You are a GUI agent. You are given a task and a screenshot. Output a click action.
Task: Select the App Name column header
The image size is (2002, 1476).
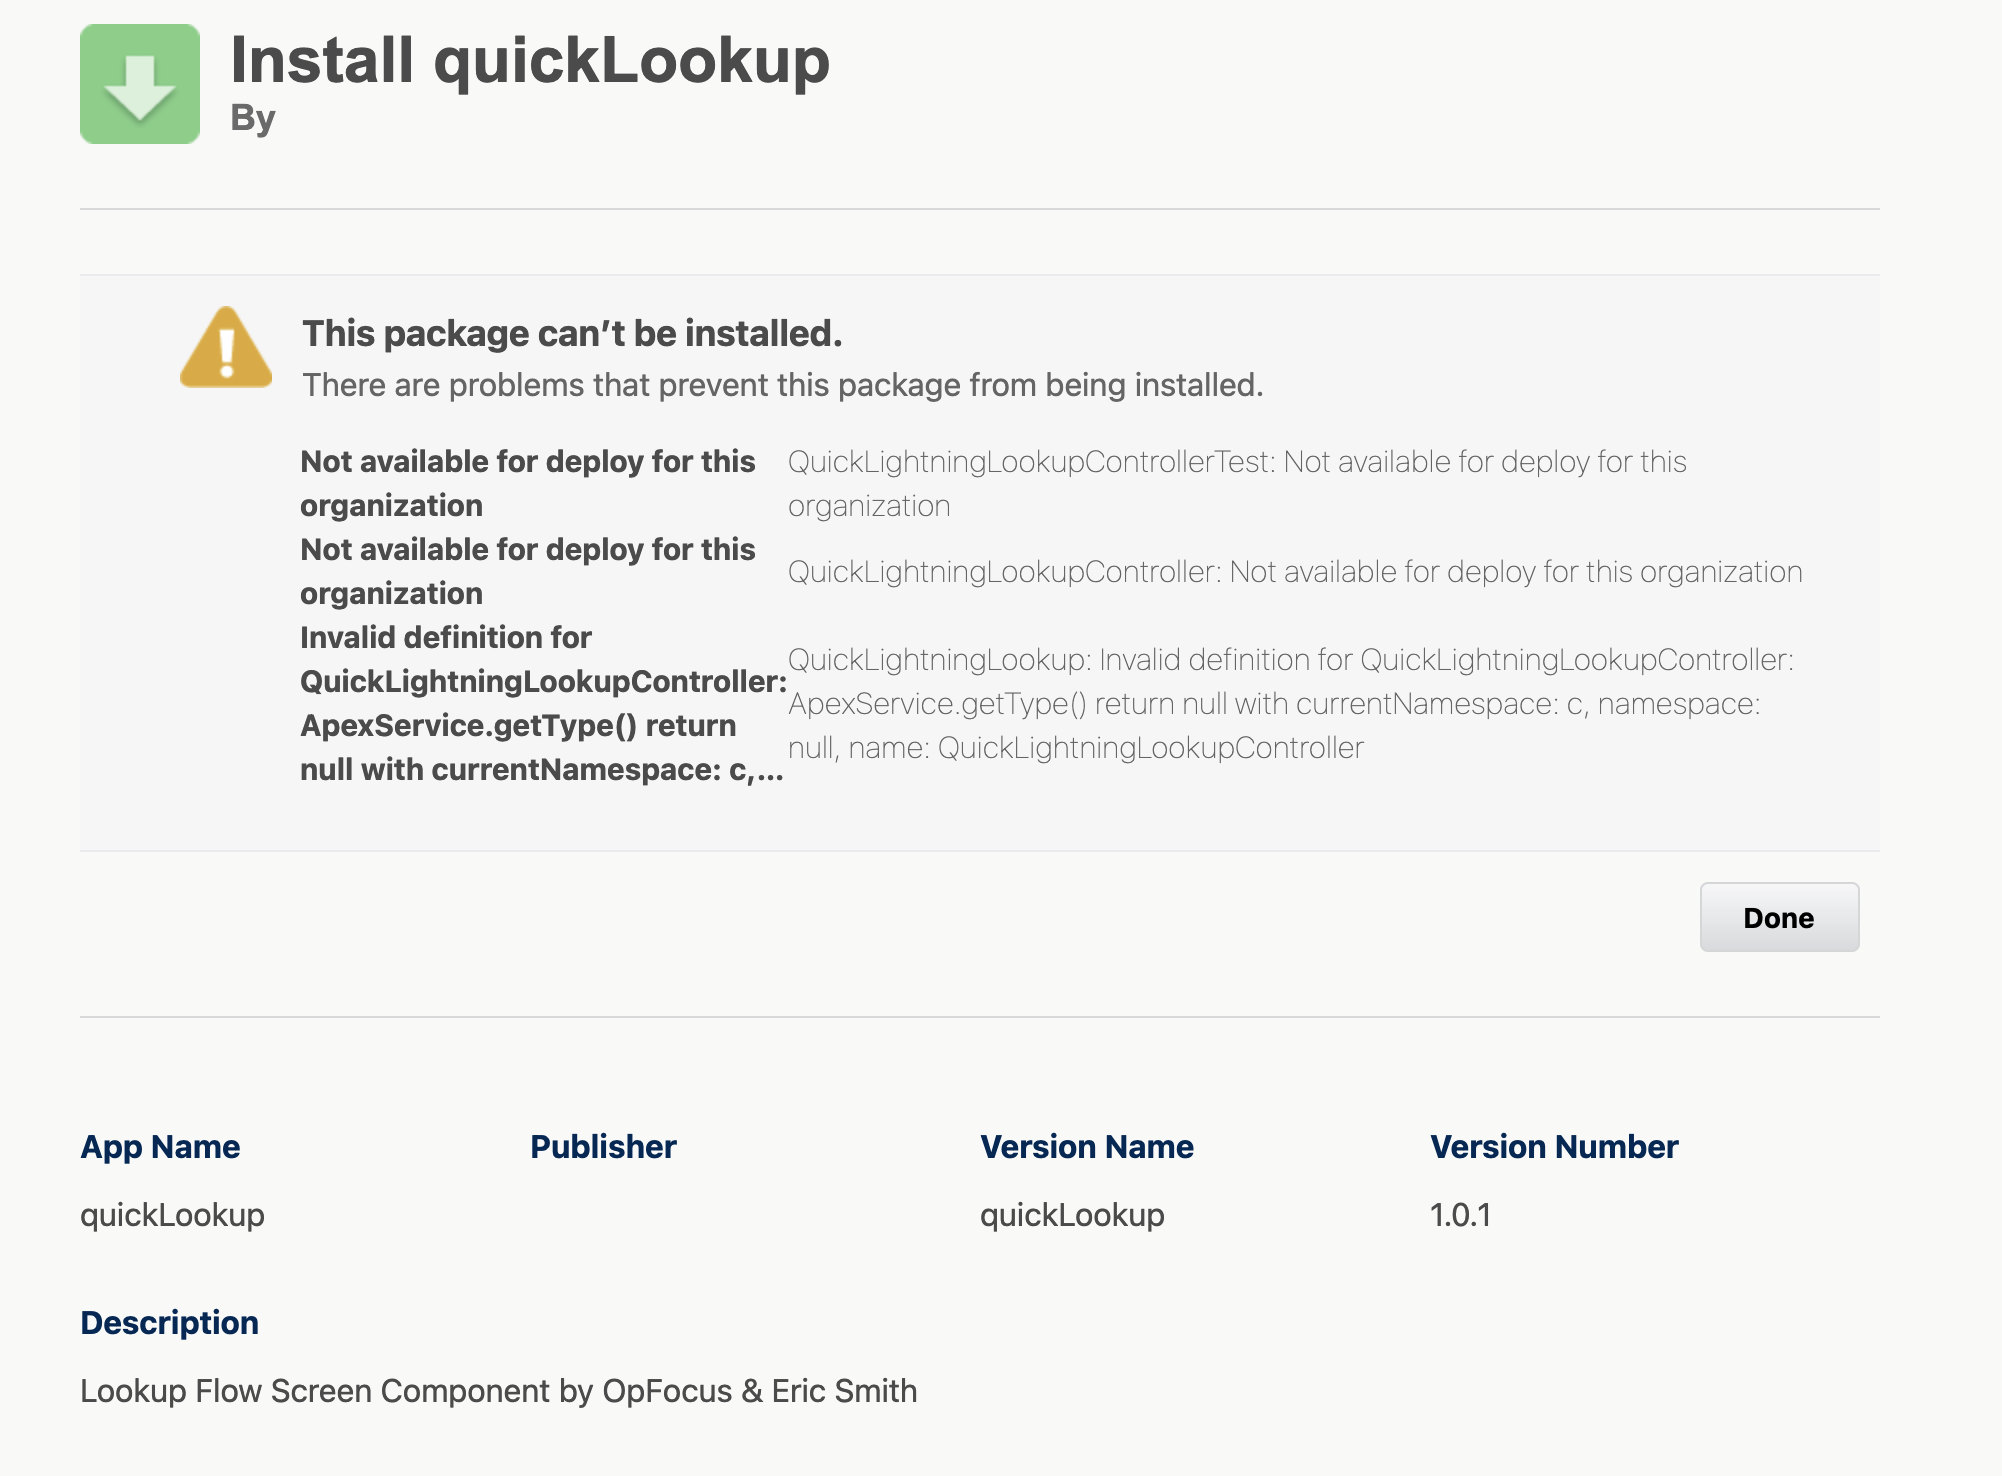[x=160, y=1147]
